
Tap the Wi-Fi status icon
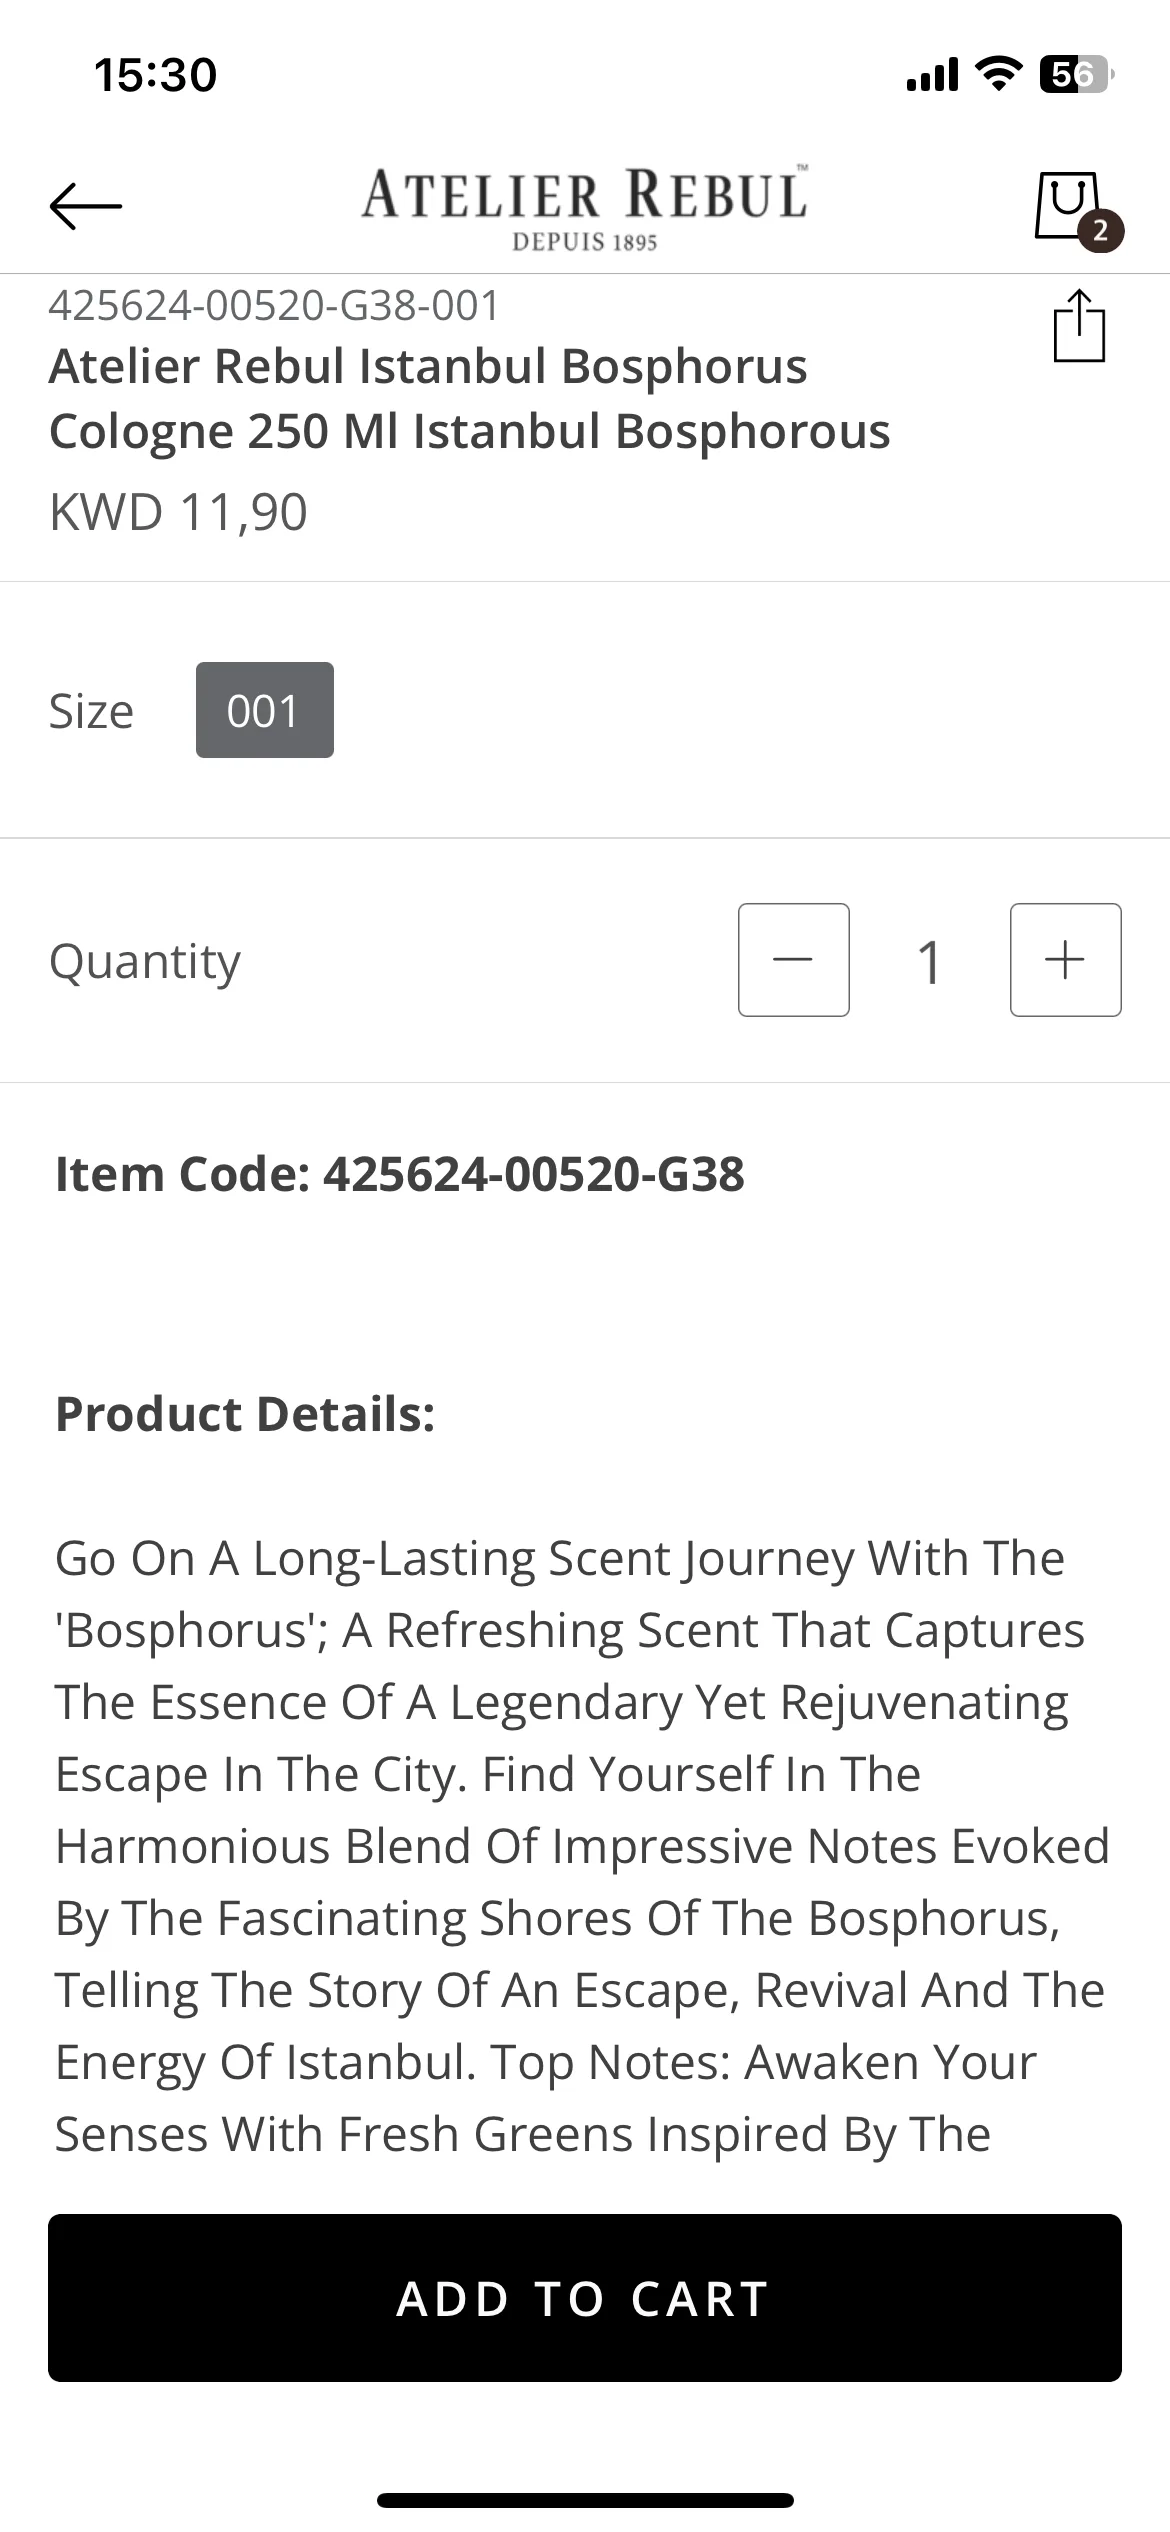pos(997,74)
